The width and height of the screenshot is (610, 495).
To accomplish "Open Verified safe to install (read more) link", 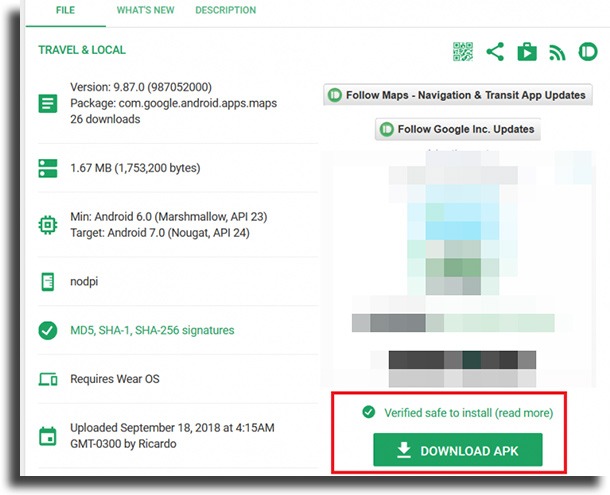I will [468, 412].
